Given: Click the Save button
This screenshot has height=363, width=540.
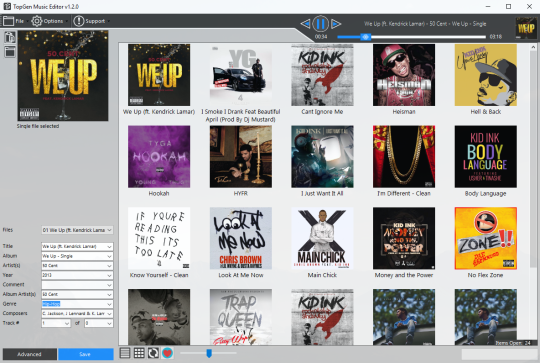Looking at the screenshot, I should [85, 354].
